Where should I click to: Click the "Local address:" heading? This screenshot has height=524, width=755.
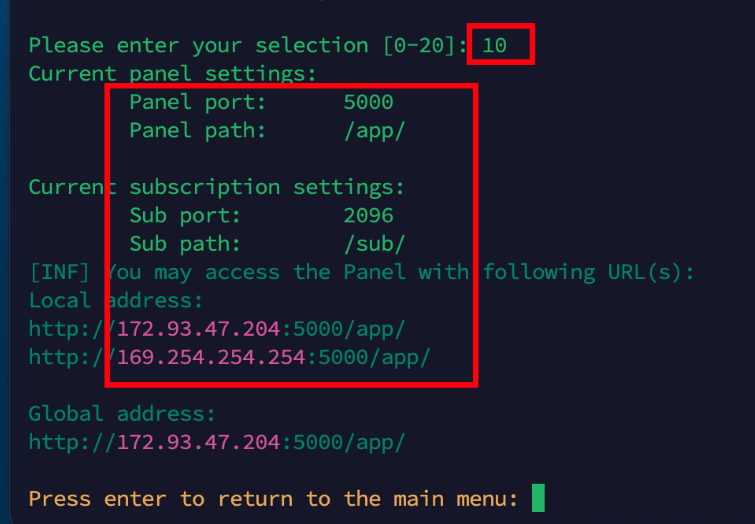pyautogui.click(x=116, y=300)
